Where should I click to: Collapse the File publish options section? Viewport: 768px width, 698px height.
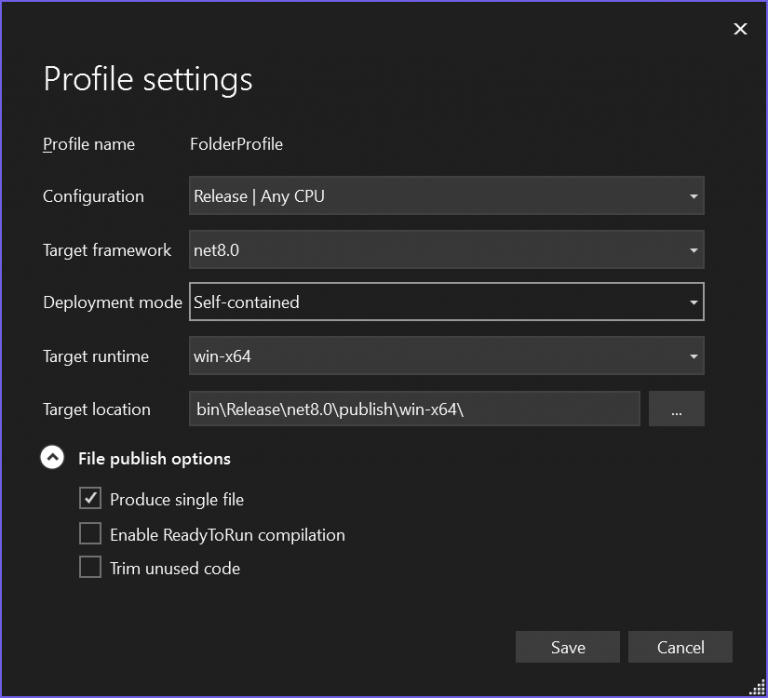click(x=52, y=458)
